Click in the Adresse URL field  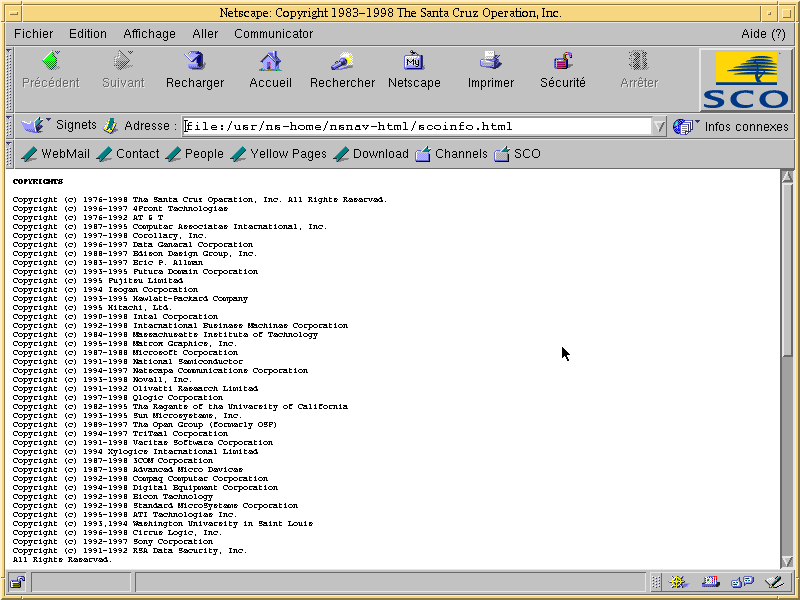(417, 127)
